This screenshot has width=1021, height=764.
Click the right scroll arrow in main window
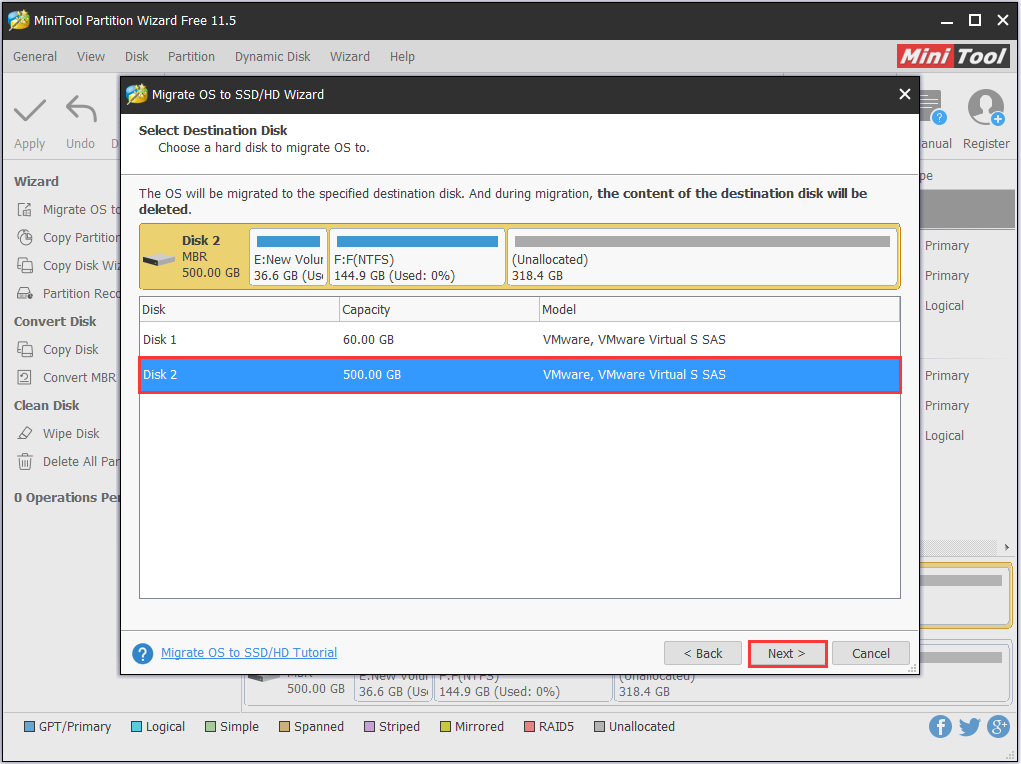coord(1007,548)
